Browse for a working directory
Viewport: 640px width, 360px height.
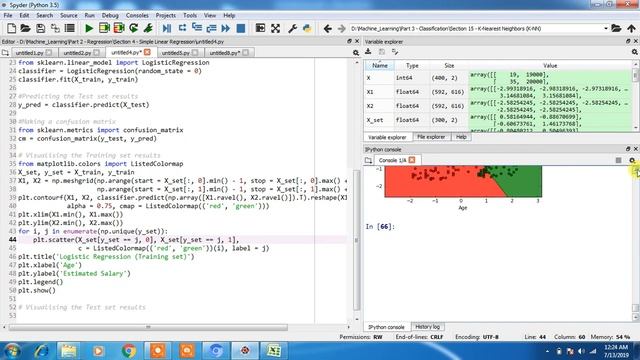[616, 28]
